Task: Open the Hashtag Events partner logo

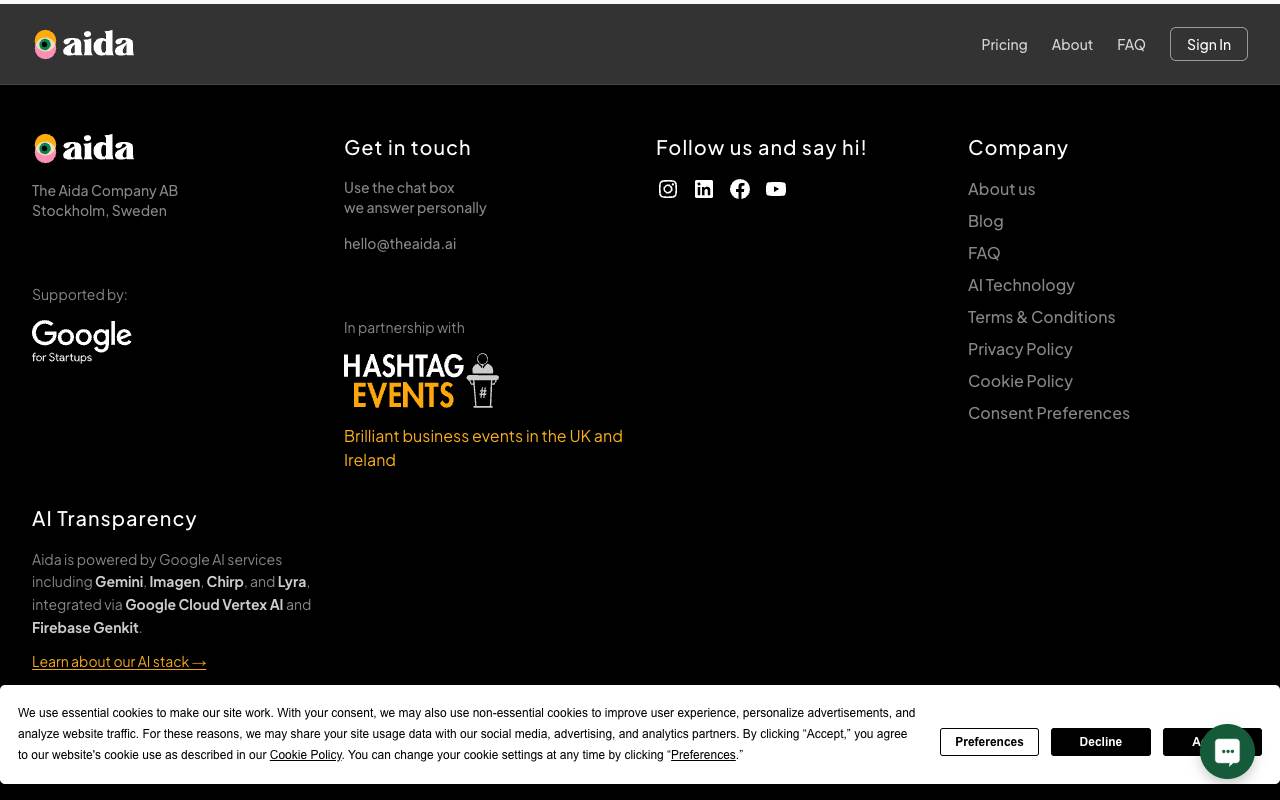Action: coord(421,380)
